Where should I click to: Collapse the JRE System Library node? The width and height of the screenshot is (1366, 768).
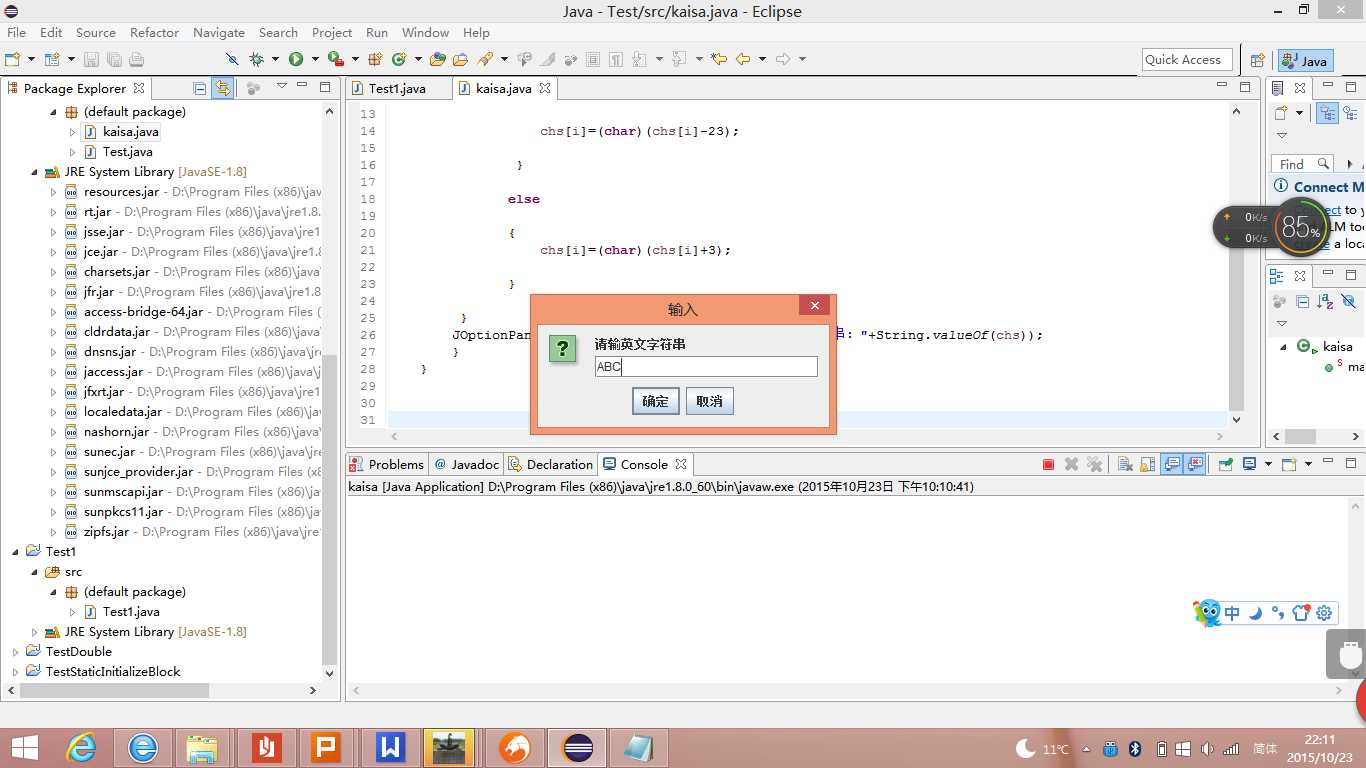[x=35, y=172]
